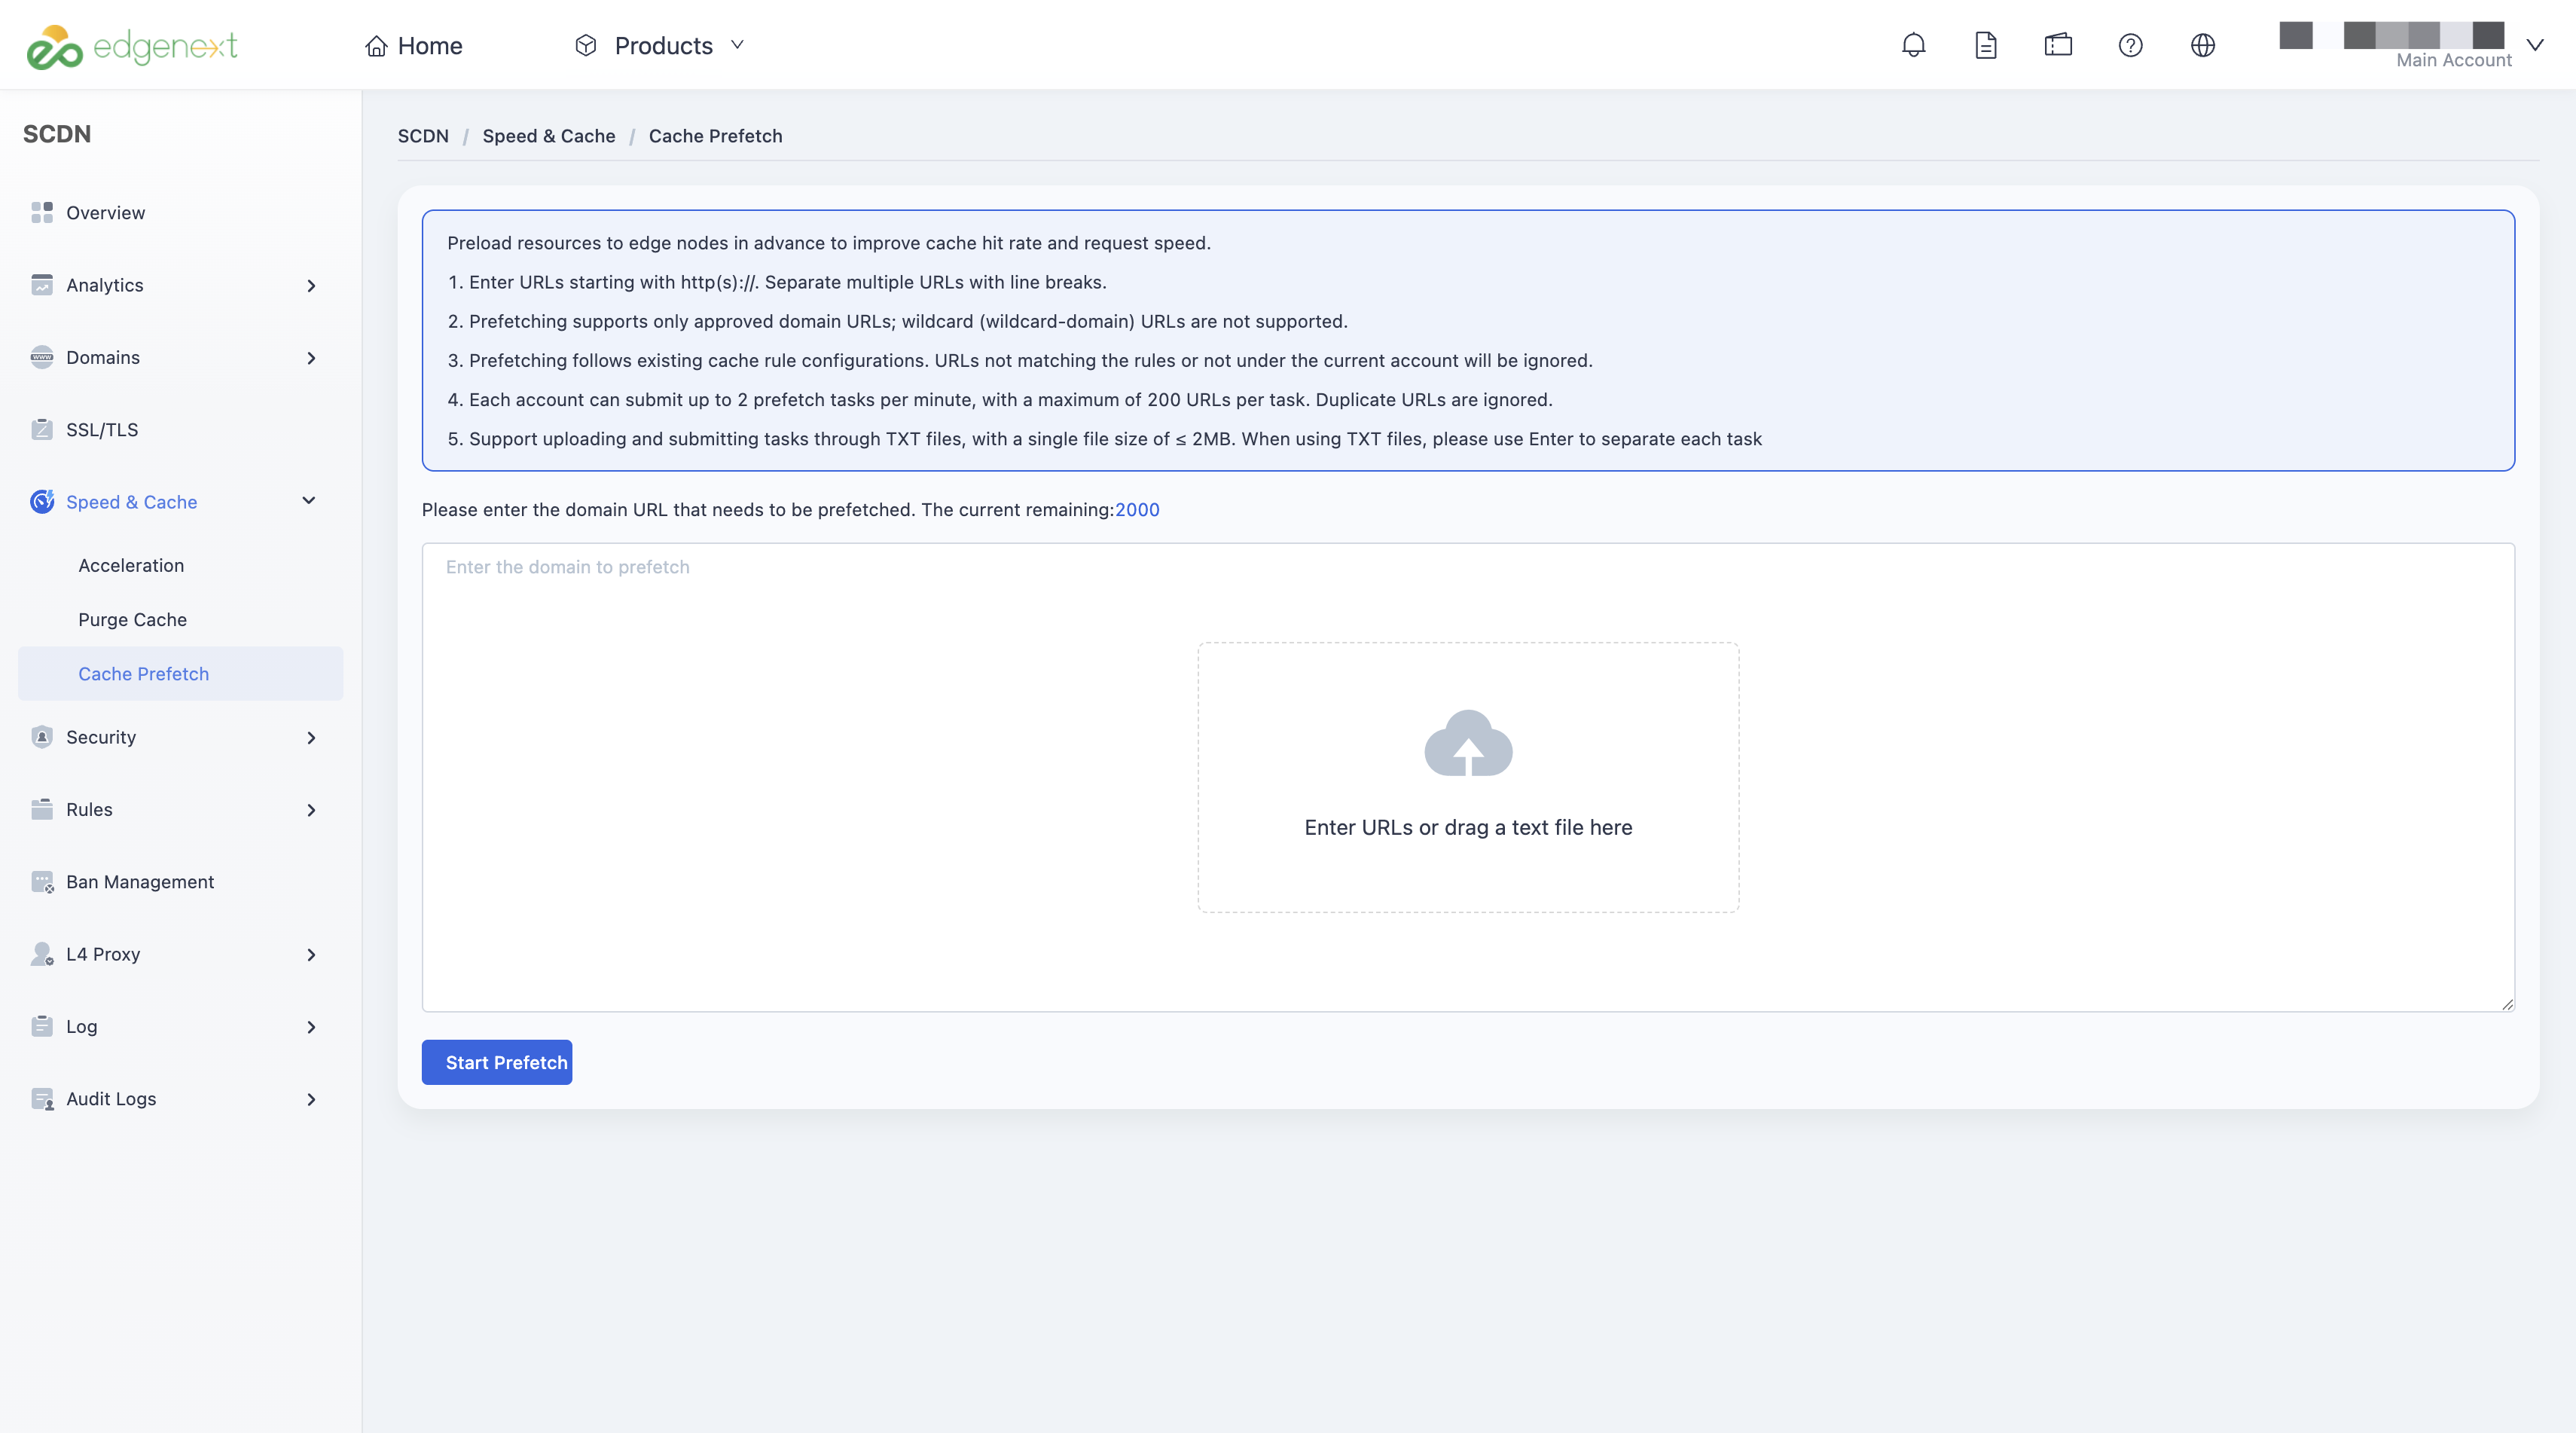Click the Start Prefetch button
The width and height of the screenshot is (2576, 1433).
click(497, 1062)
